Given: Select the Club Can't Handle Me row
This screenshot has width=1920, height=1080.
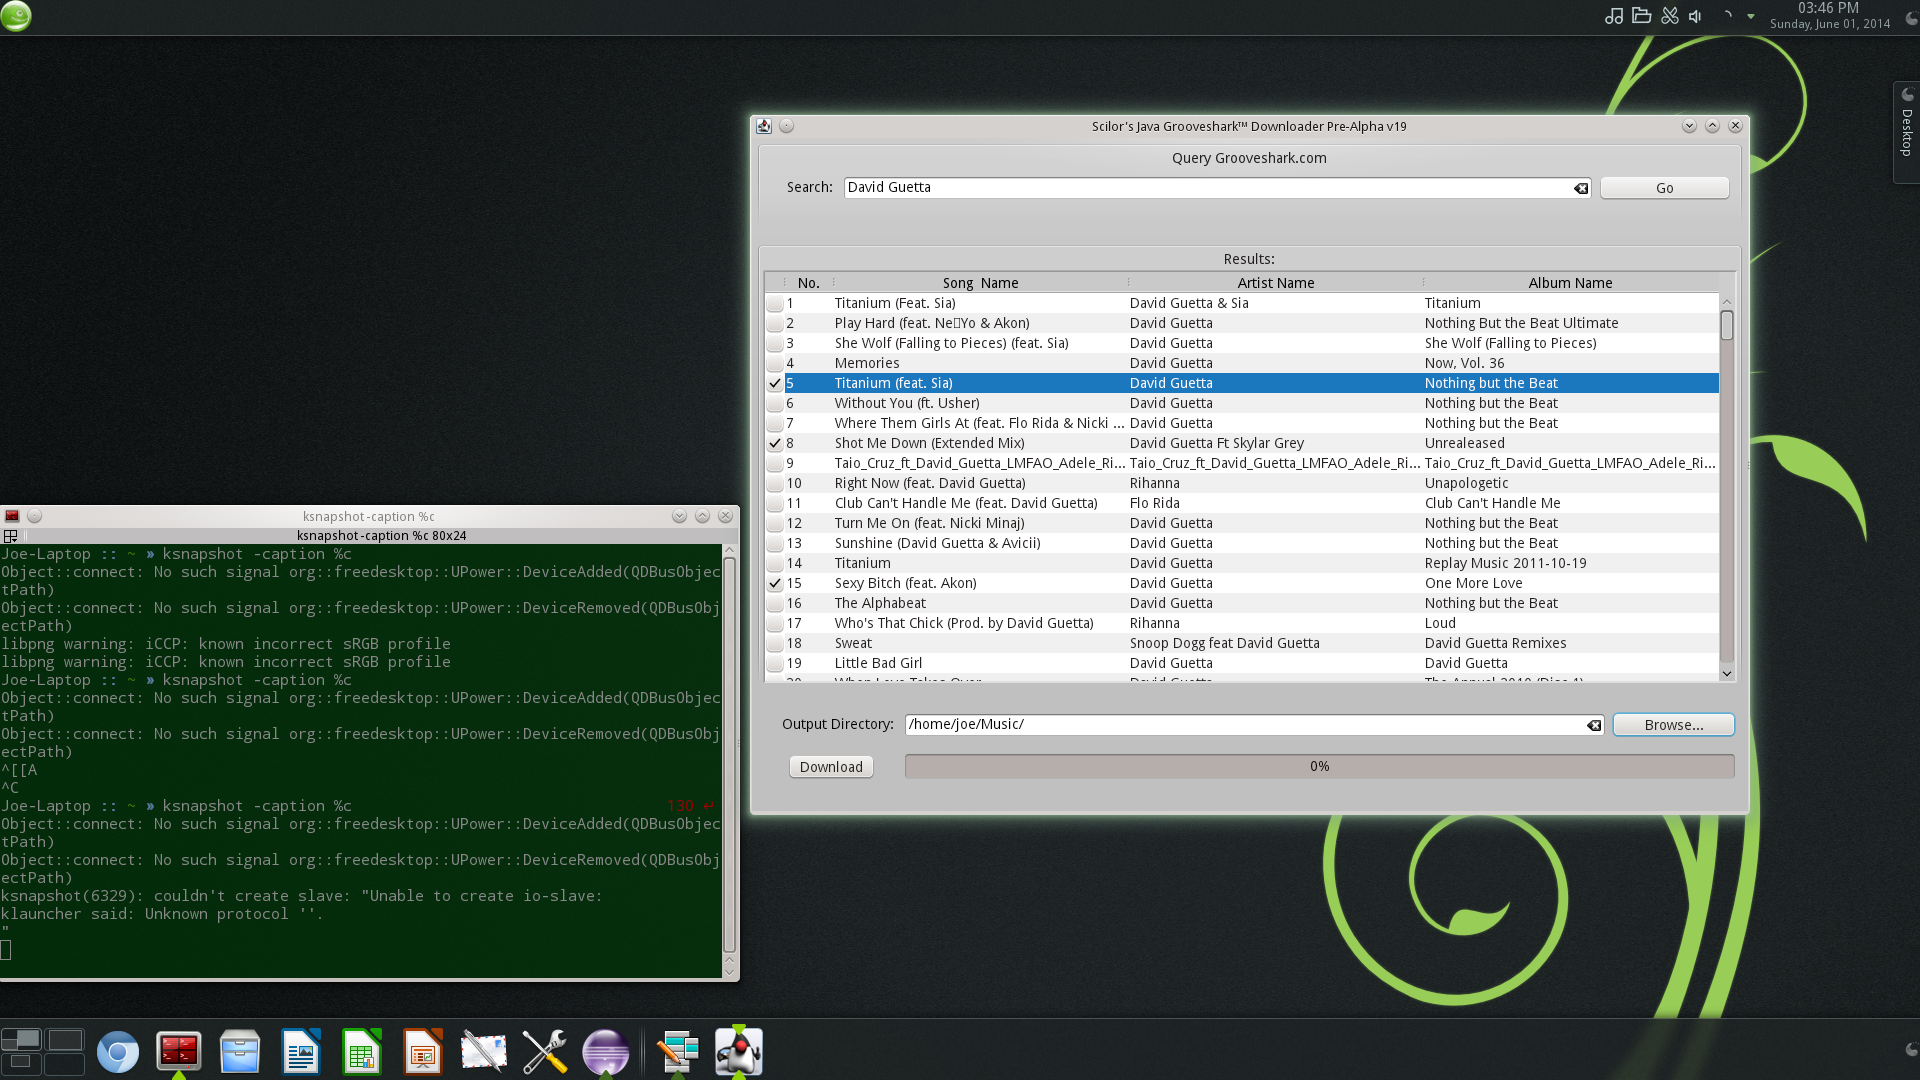Looking at the screenshot, I should click(1242, 503).
